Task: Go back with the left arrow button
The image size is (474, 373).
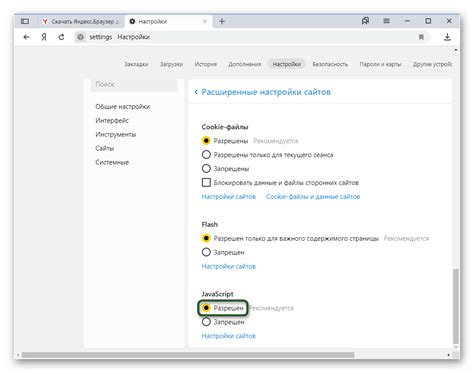Action: 26,37
